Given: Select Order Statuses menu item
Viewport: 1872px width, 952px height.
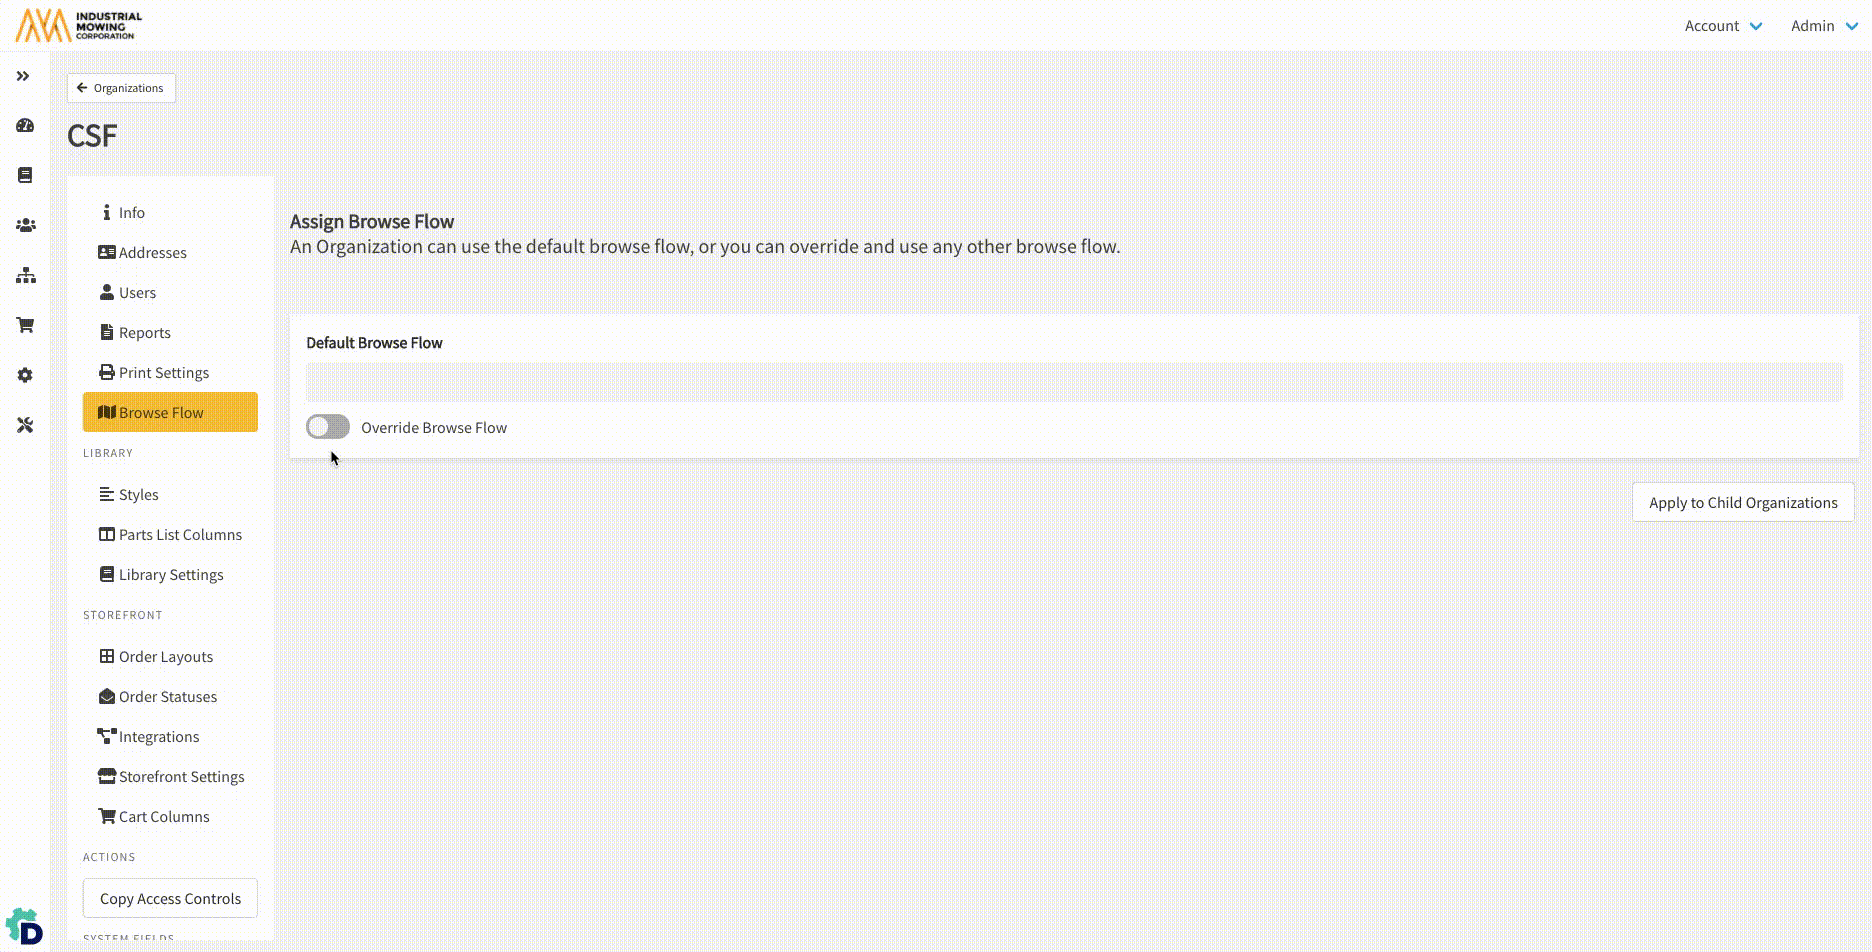Looking at the screenshot, I should (x=167, y=697).
